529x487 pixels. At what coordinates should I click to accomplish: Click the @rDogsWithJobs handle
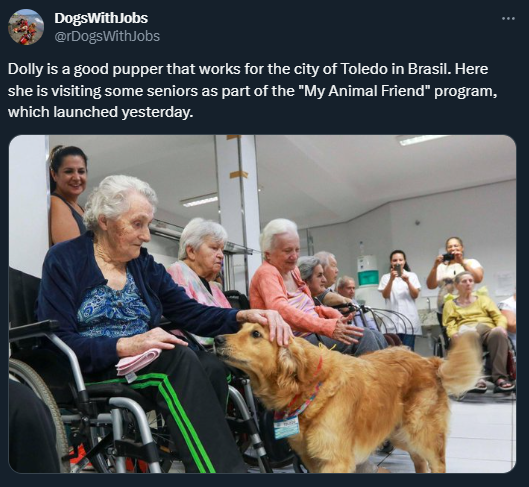tap(107, 36)
